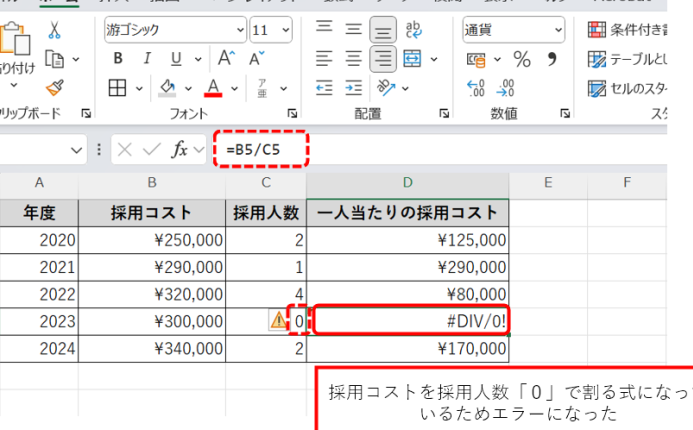Click the Insert Function fx icon
The height and width of the screenshot is (430, 693).
(181, 150)
